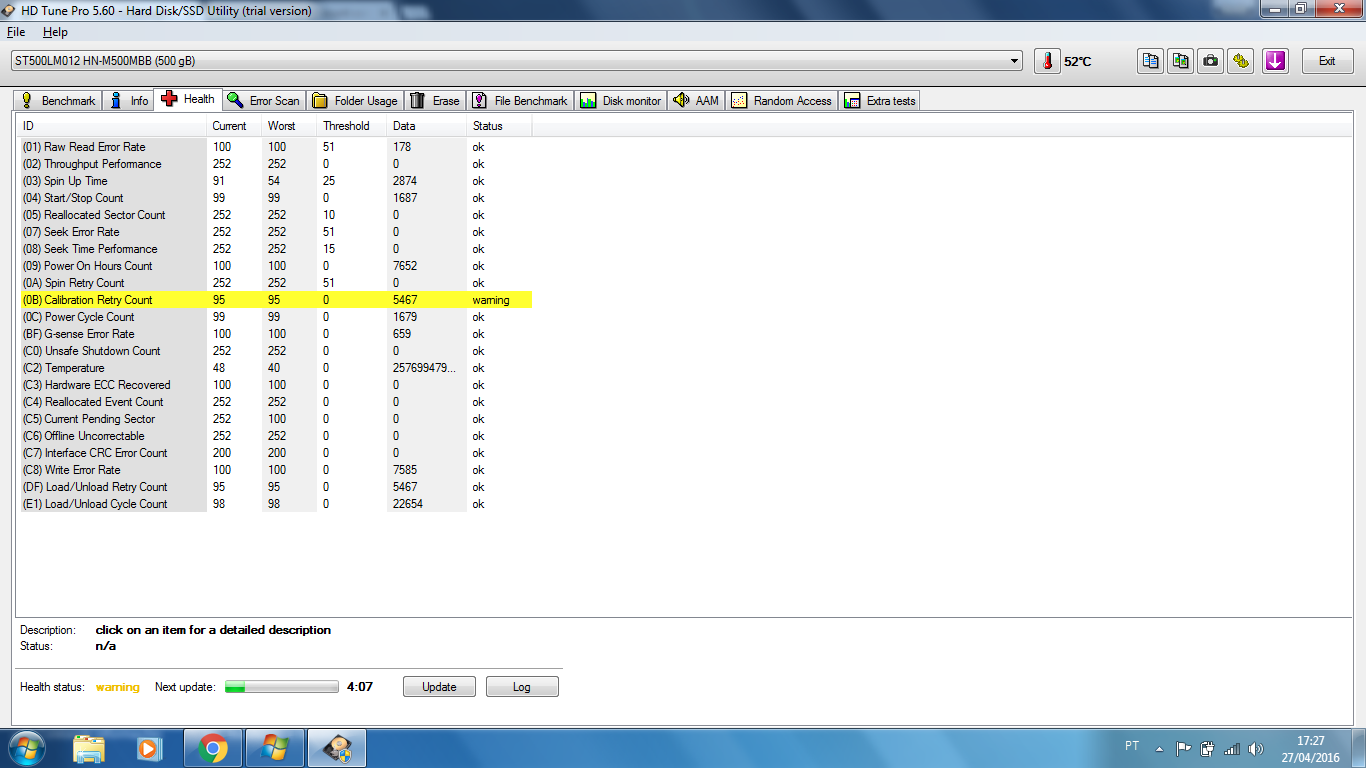Select the (C8) Write Error Rate row

pos(274,470)
